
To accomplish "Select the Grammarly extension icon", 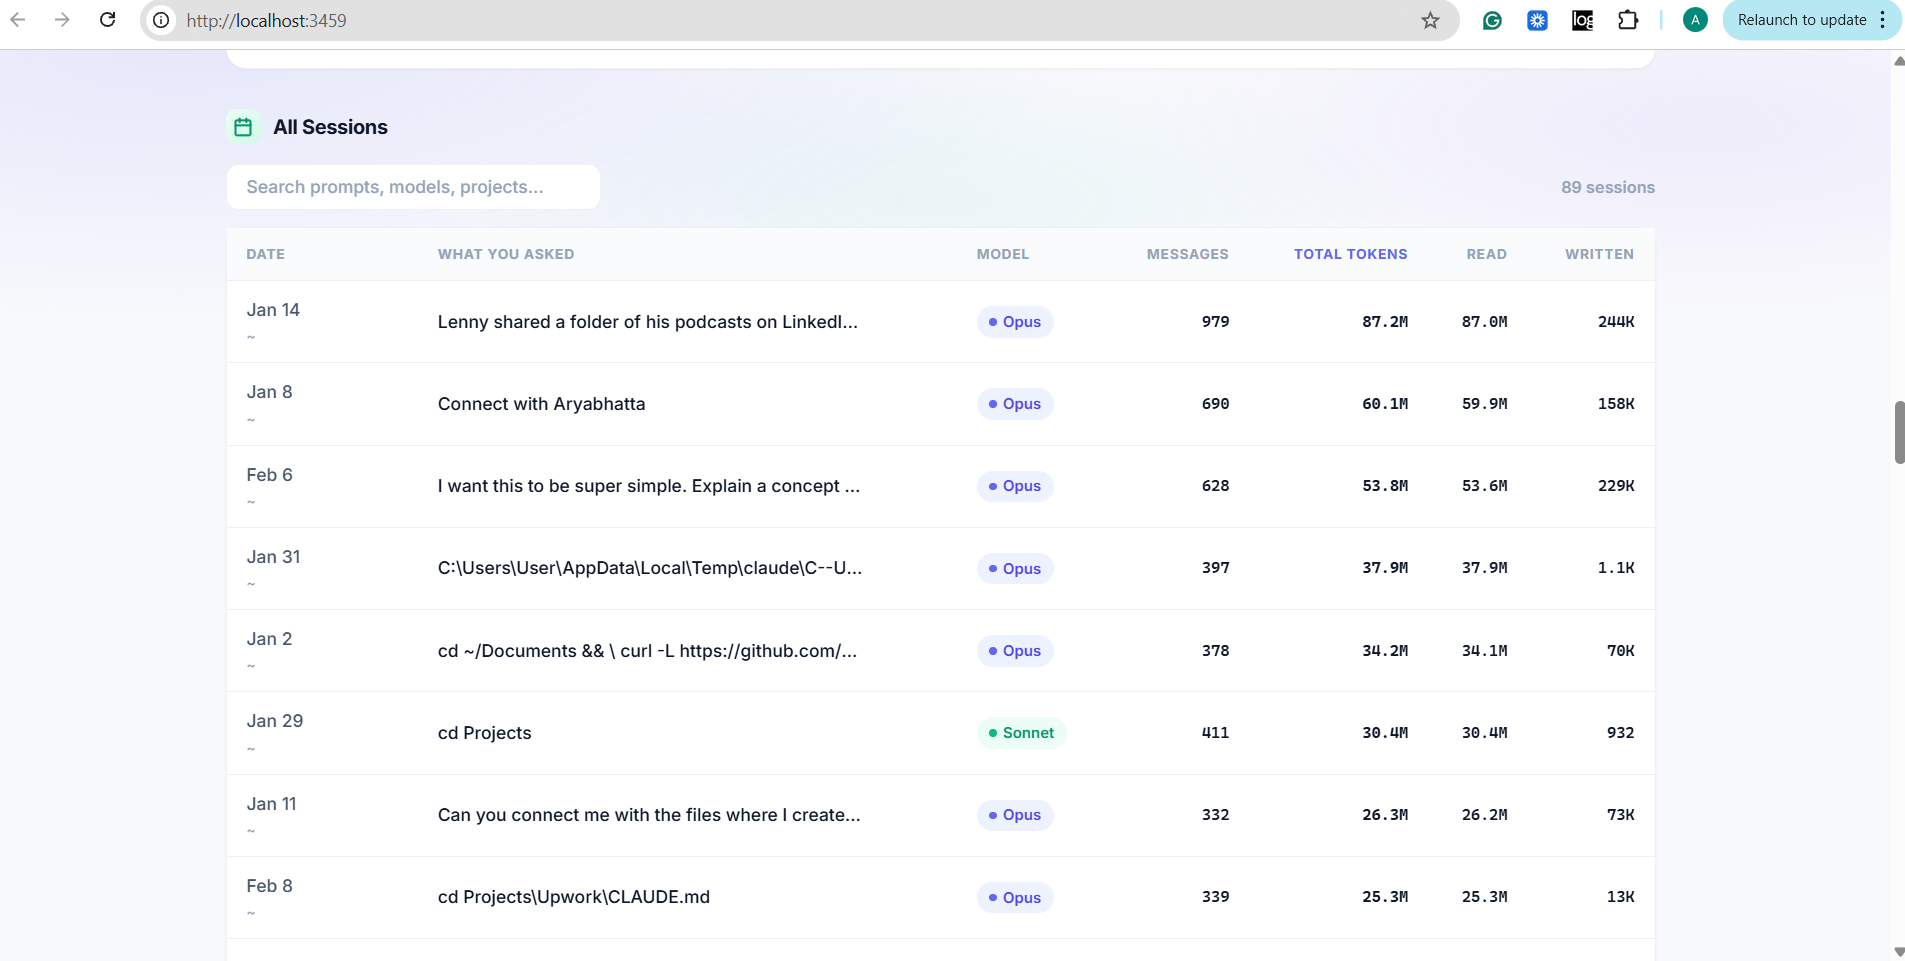I will click(1492, 20).
